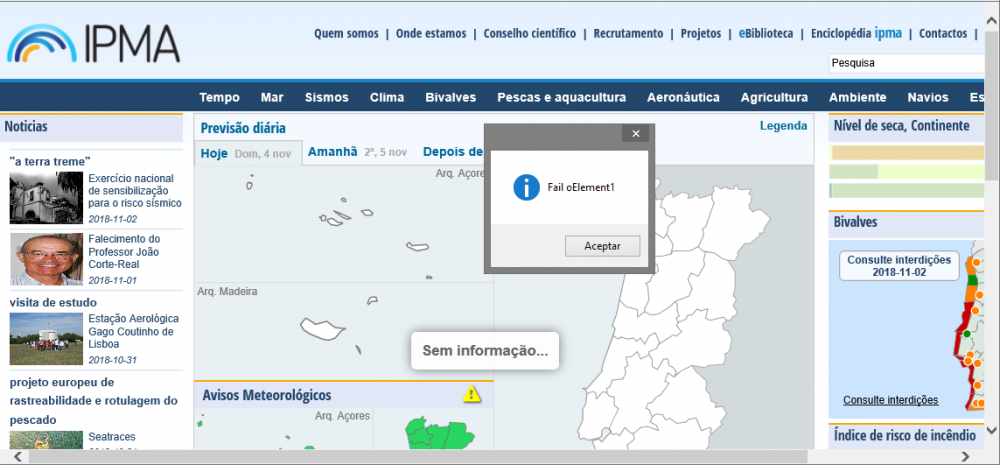Open Pescas e aquacultura menu
Image resolution: width=1000 pixels, height=465 pixels.
point(561,98)
